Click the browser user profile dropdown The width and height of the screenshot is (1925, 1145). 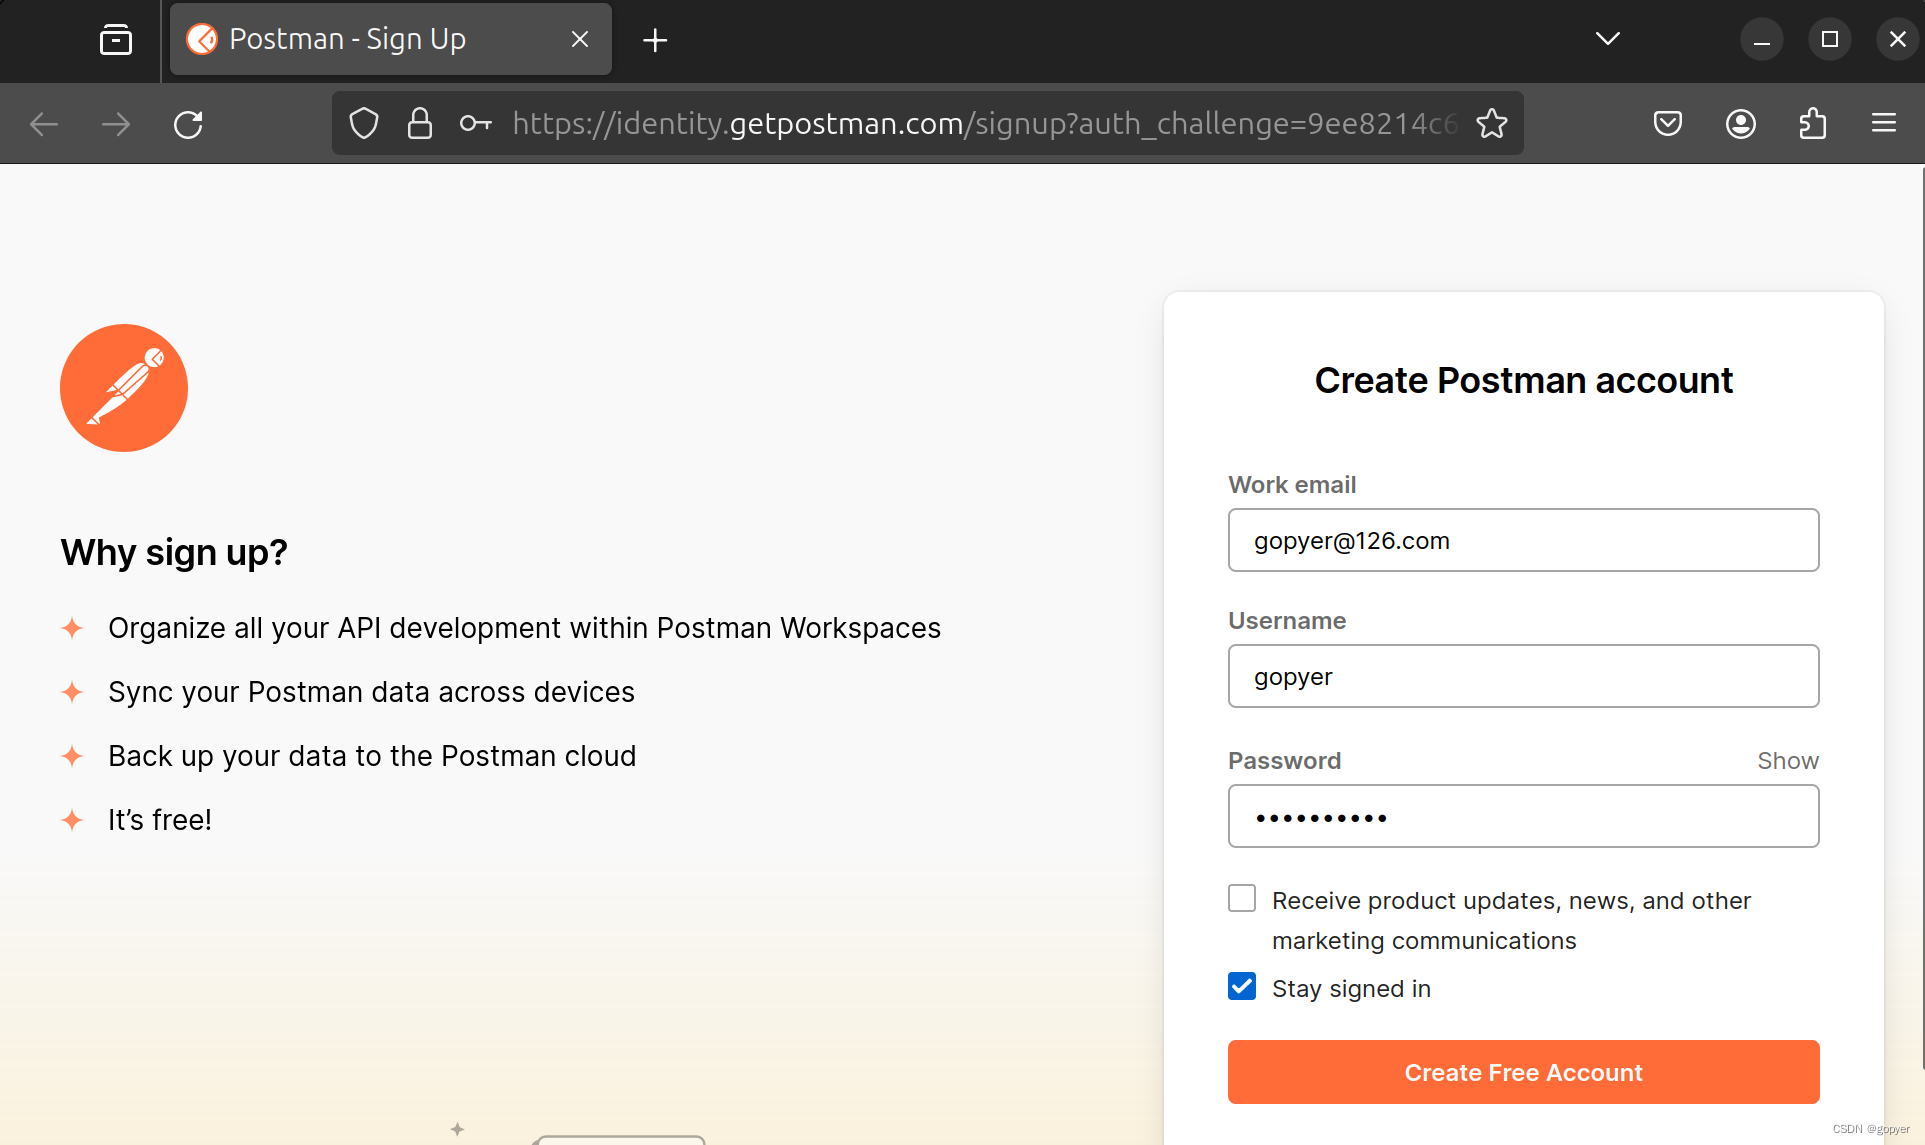point(1740,124)
